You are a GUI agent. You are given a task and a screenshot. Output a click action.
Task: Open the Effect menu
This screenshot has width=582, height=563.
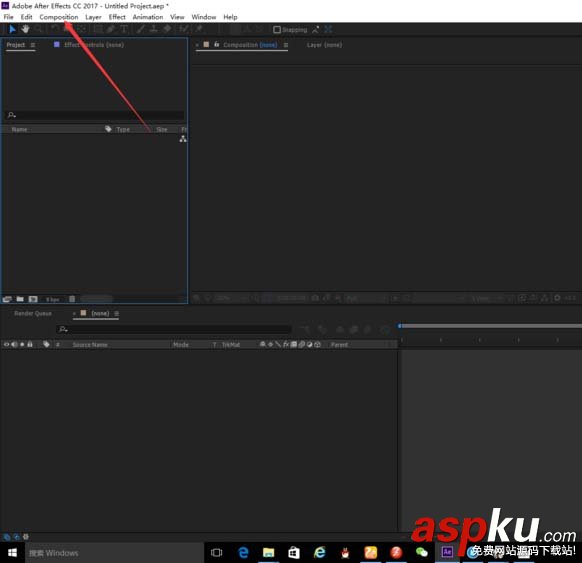117,17
